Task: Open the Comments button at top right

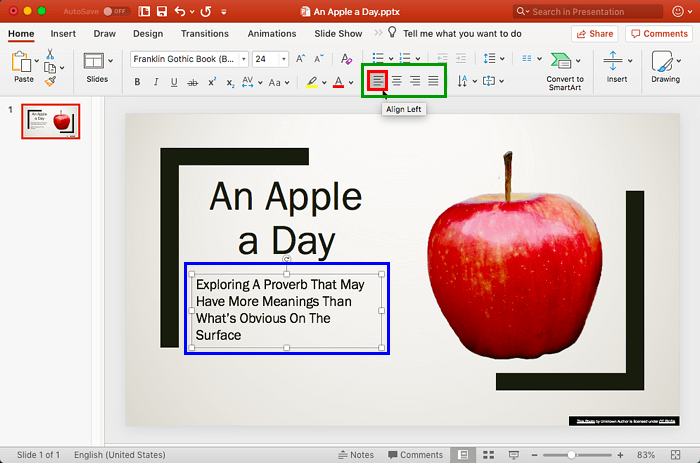Action: point(658,33)
